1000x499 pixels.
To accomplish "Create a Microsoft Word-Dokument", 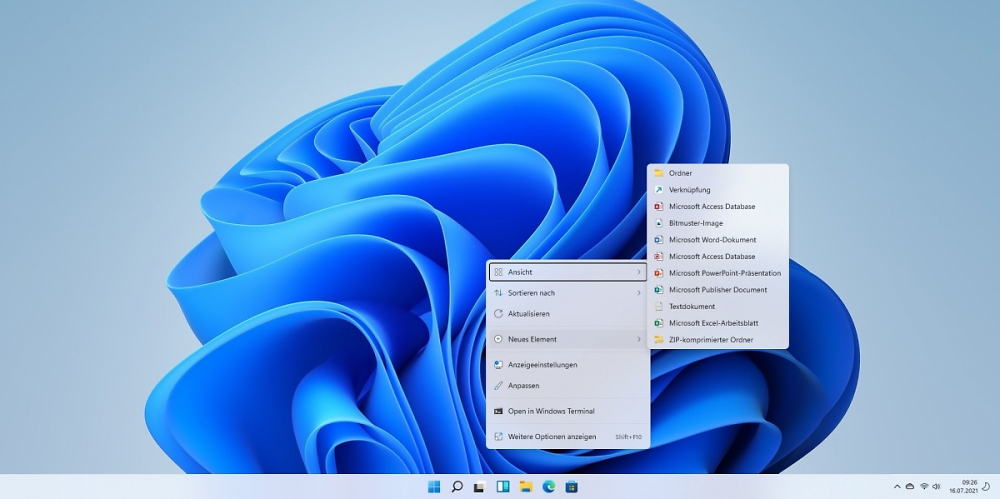I will [x=717, y=240].
